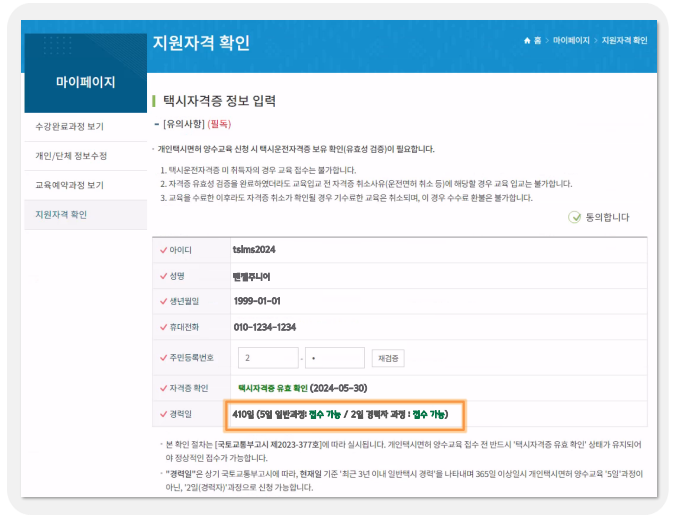Click the 주민등록번호 row label

pos(192,358)
